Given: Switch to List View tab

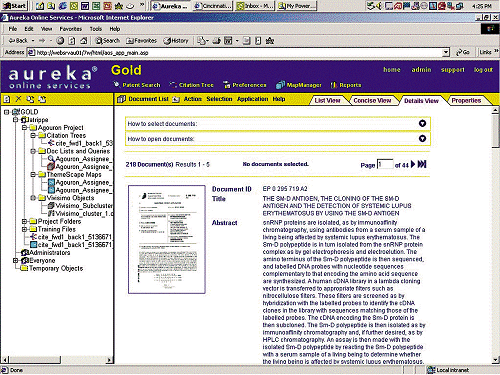Looking at the screenshot, I should pos(327,100).
